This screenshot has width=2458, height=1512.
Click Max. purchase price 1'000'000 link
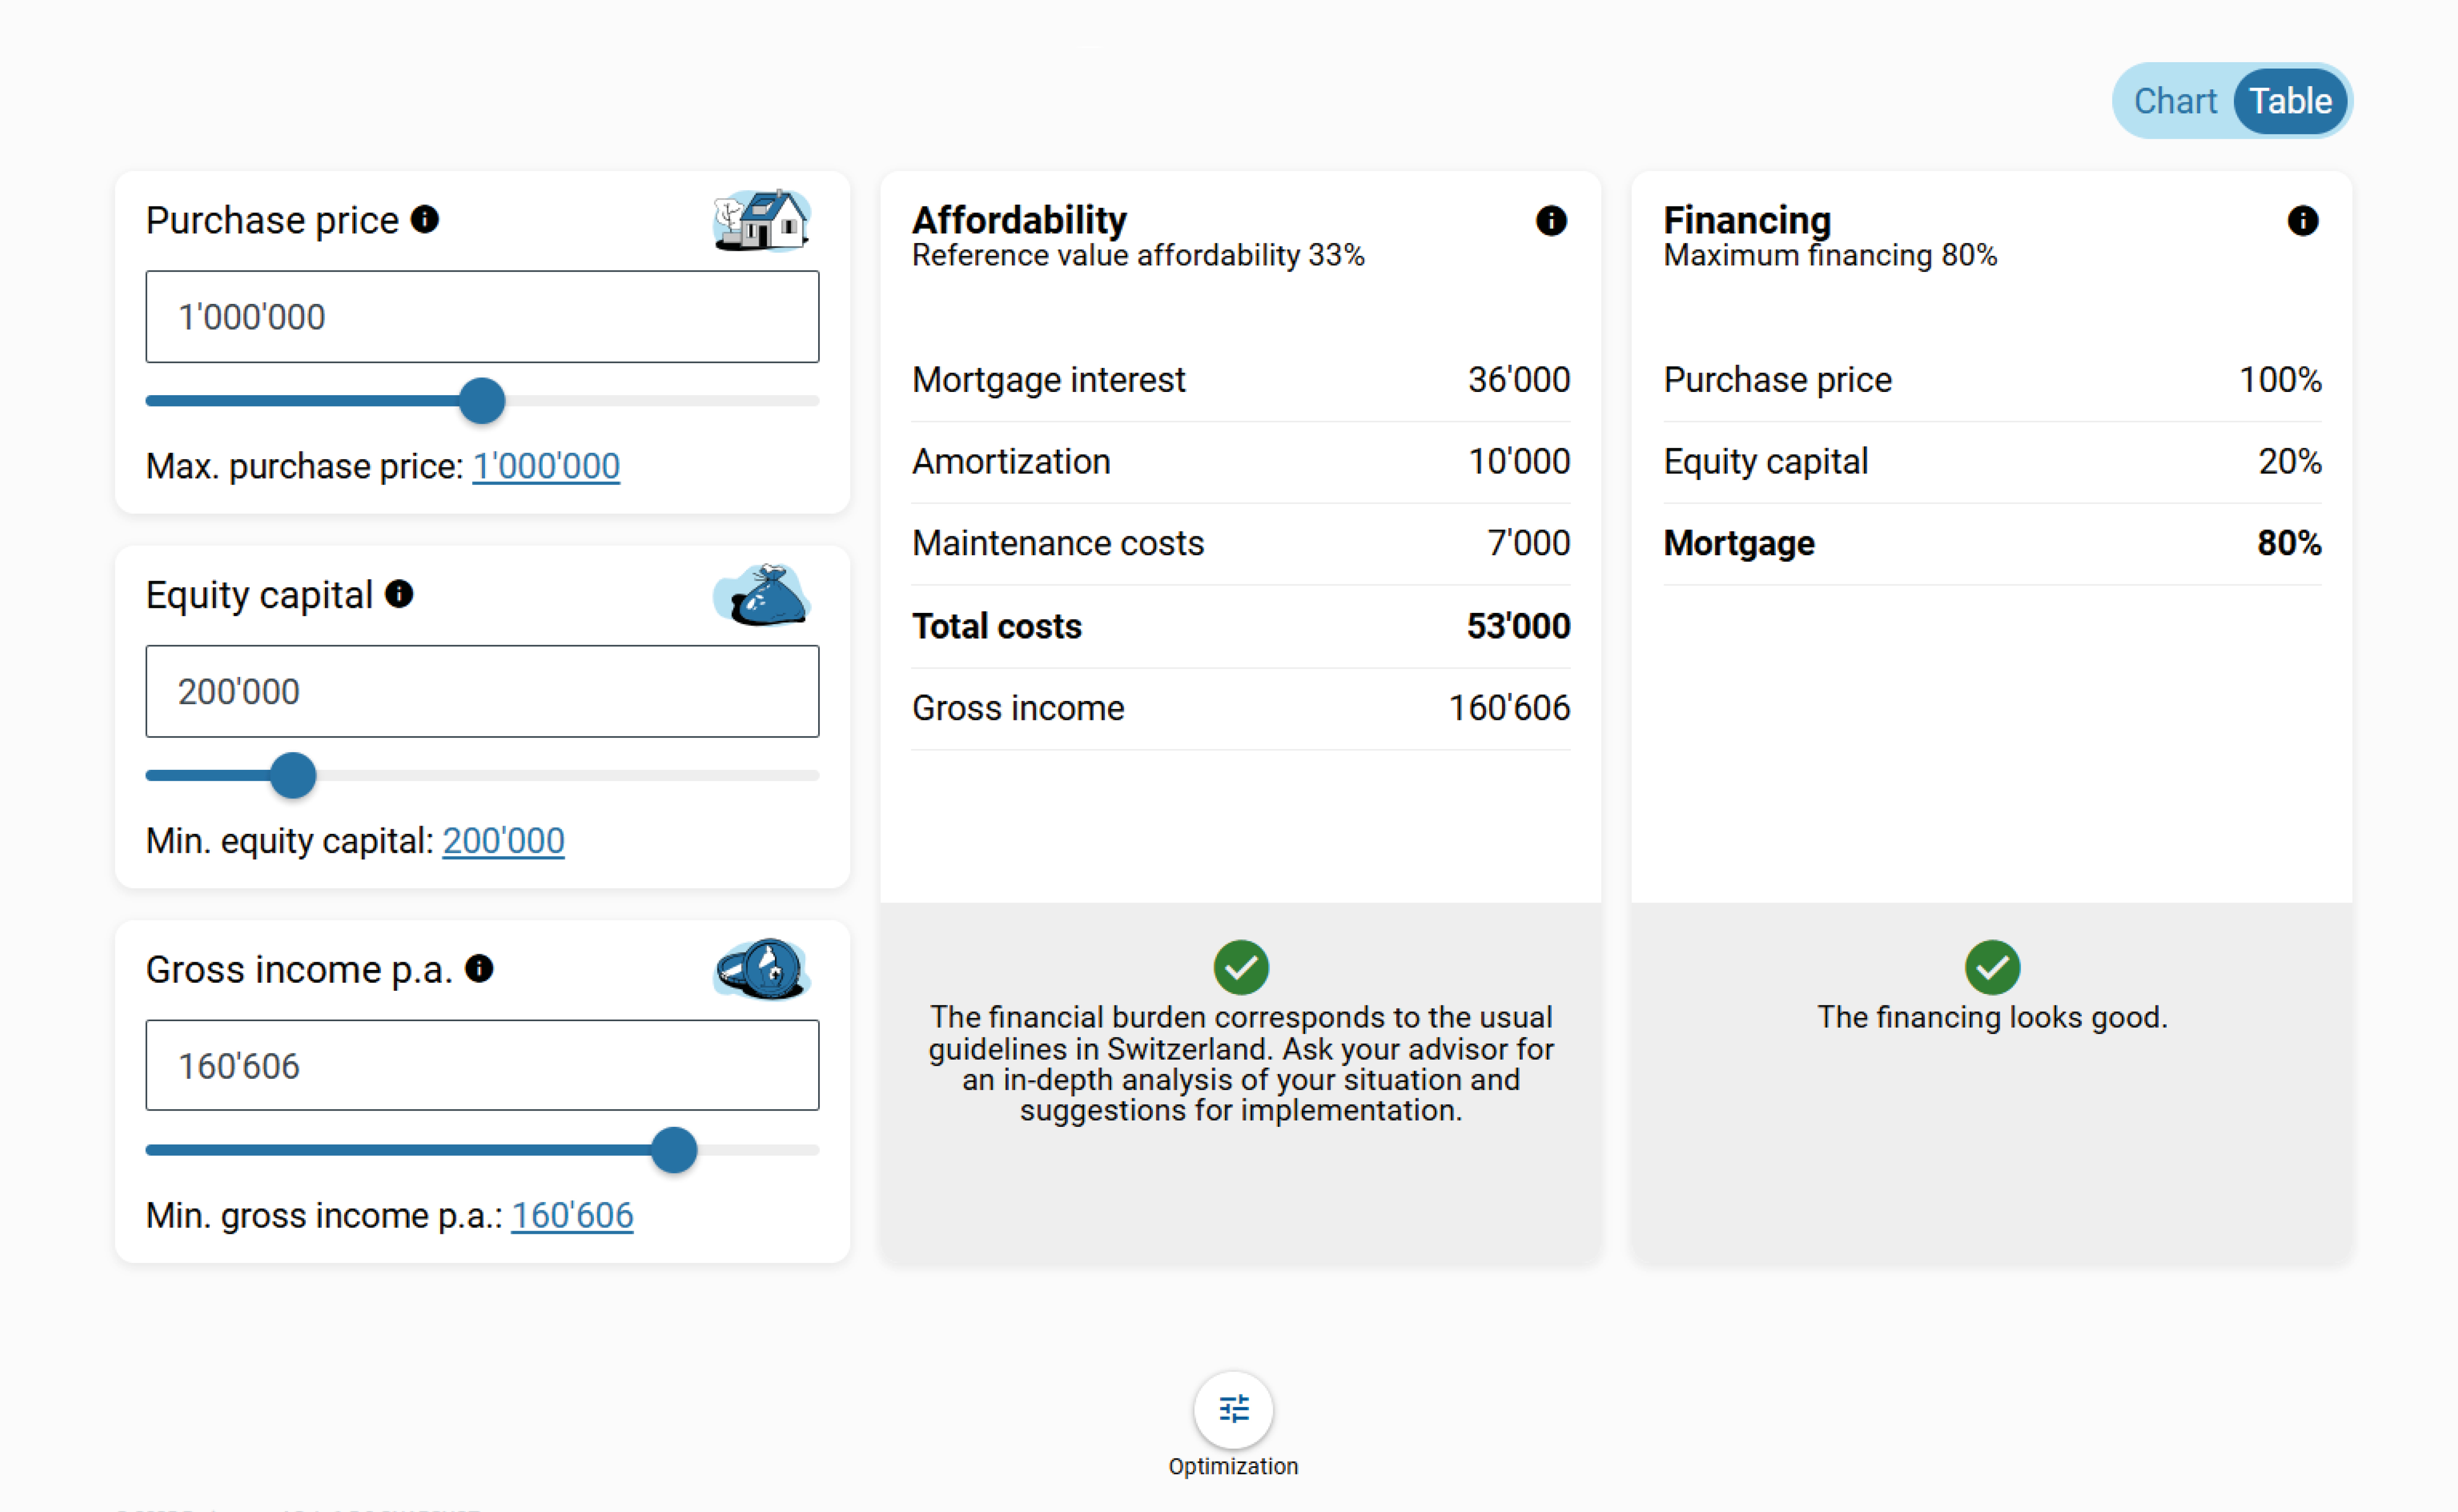(546, 466)
